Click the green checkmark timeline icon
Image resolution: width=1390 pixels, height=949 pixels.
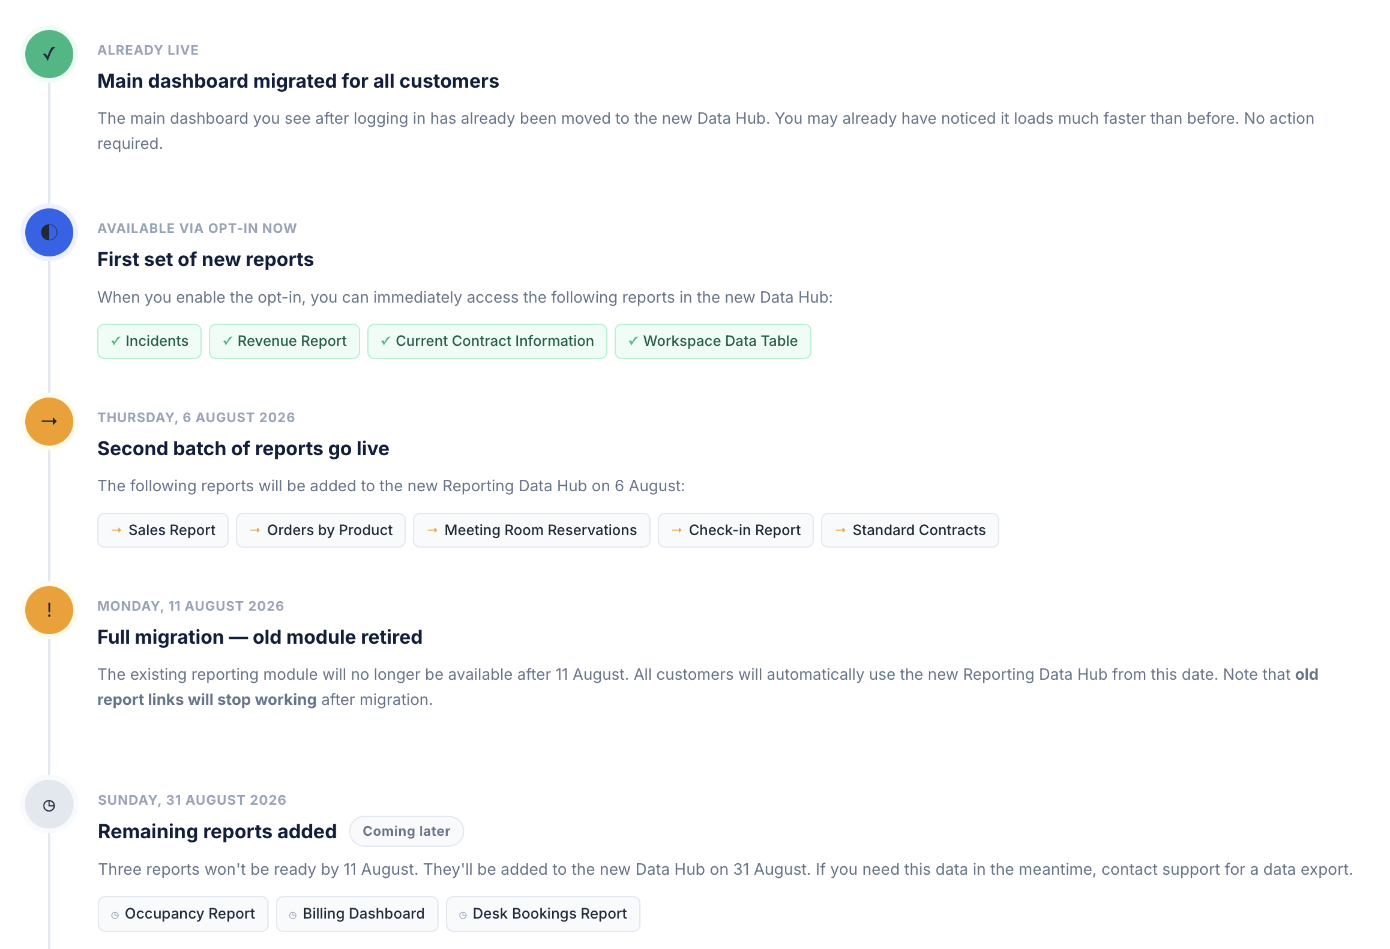click(x=49, y=54)
